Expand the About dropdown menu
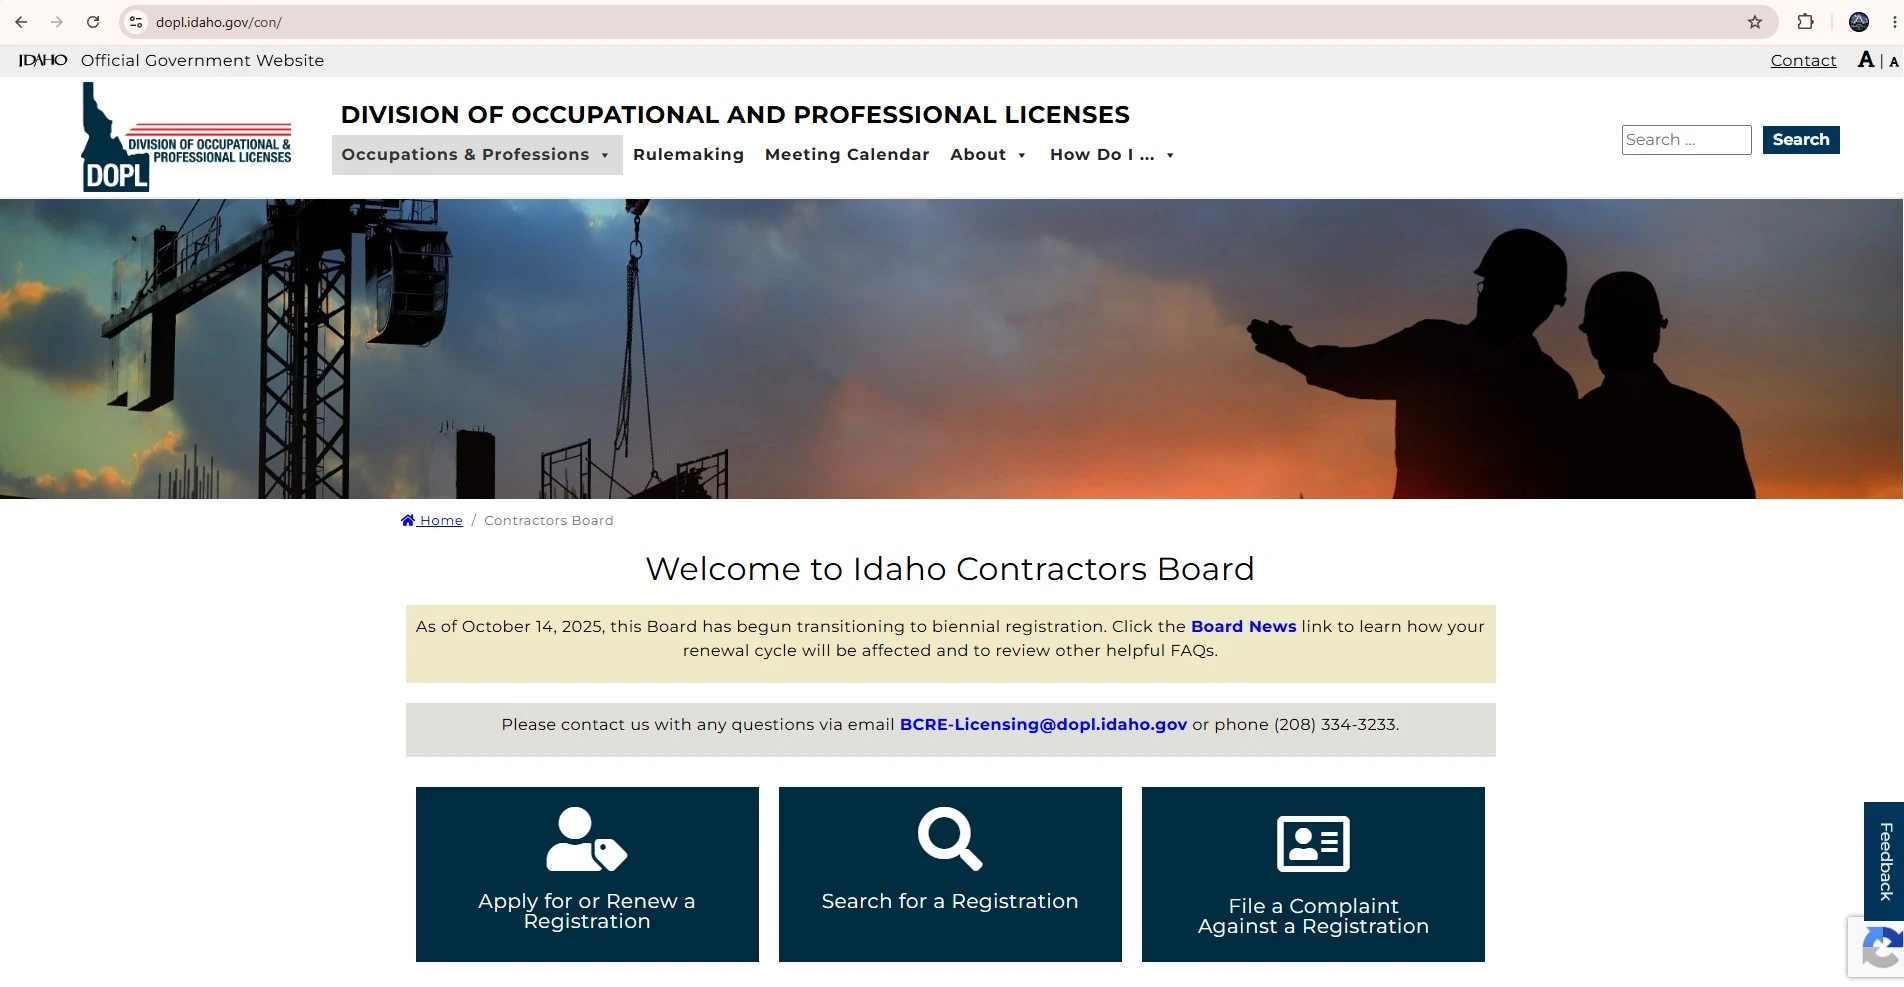 (x=988, y=155)
